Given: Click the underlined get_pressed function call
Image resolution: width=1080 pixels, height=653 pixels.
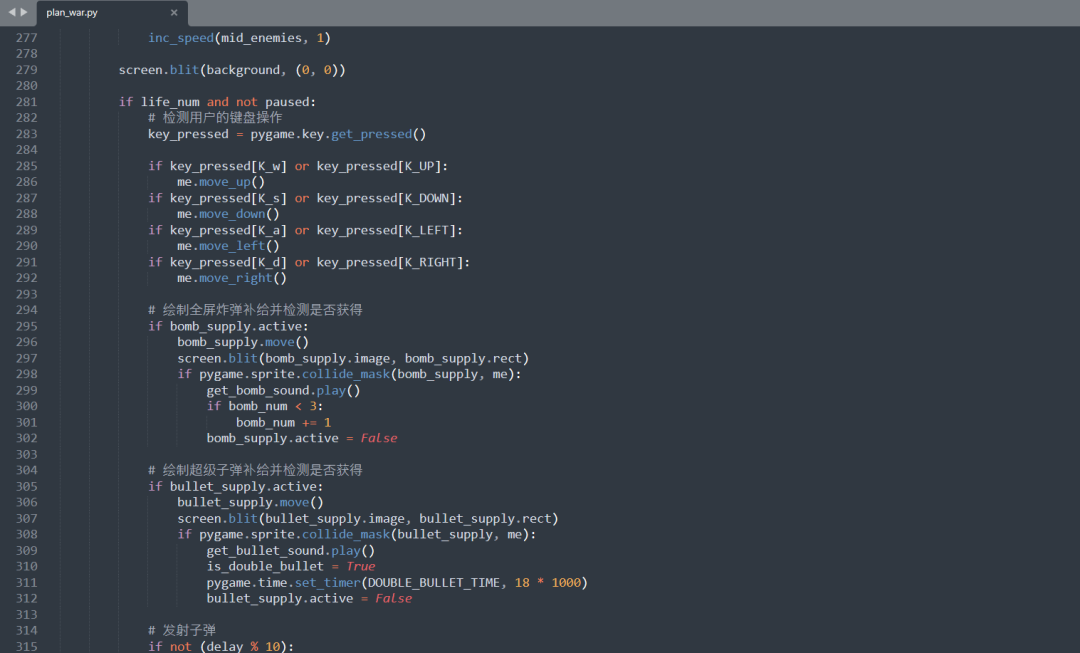Looking at the screenshot, I should 370,133.
